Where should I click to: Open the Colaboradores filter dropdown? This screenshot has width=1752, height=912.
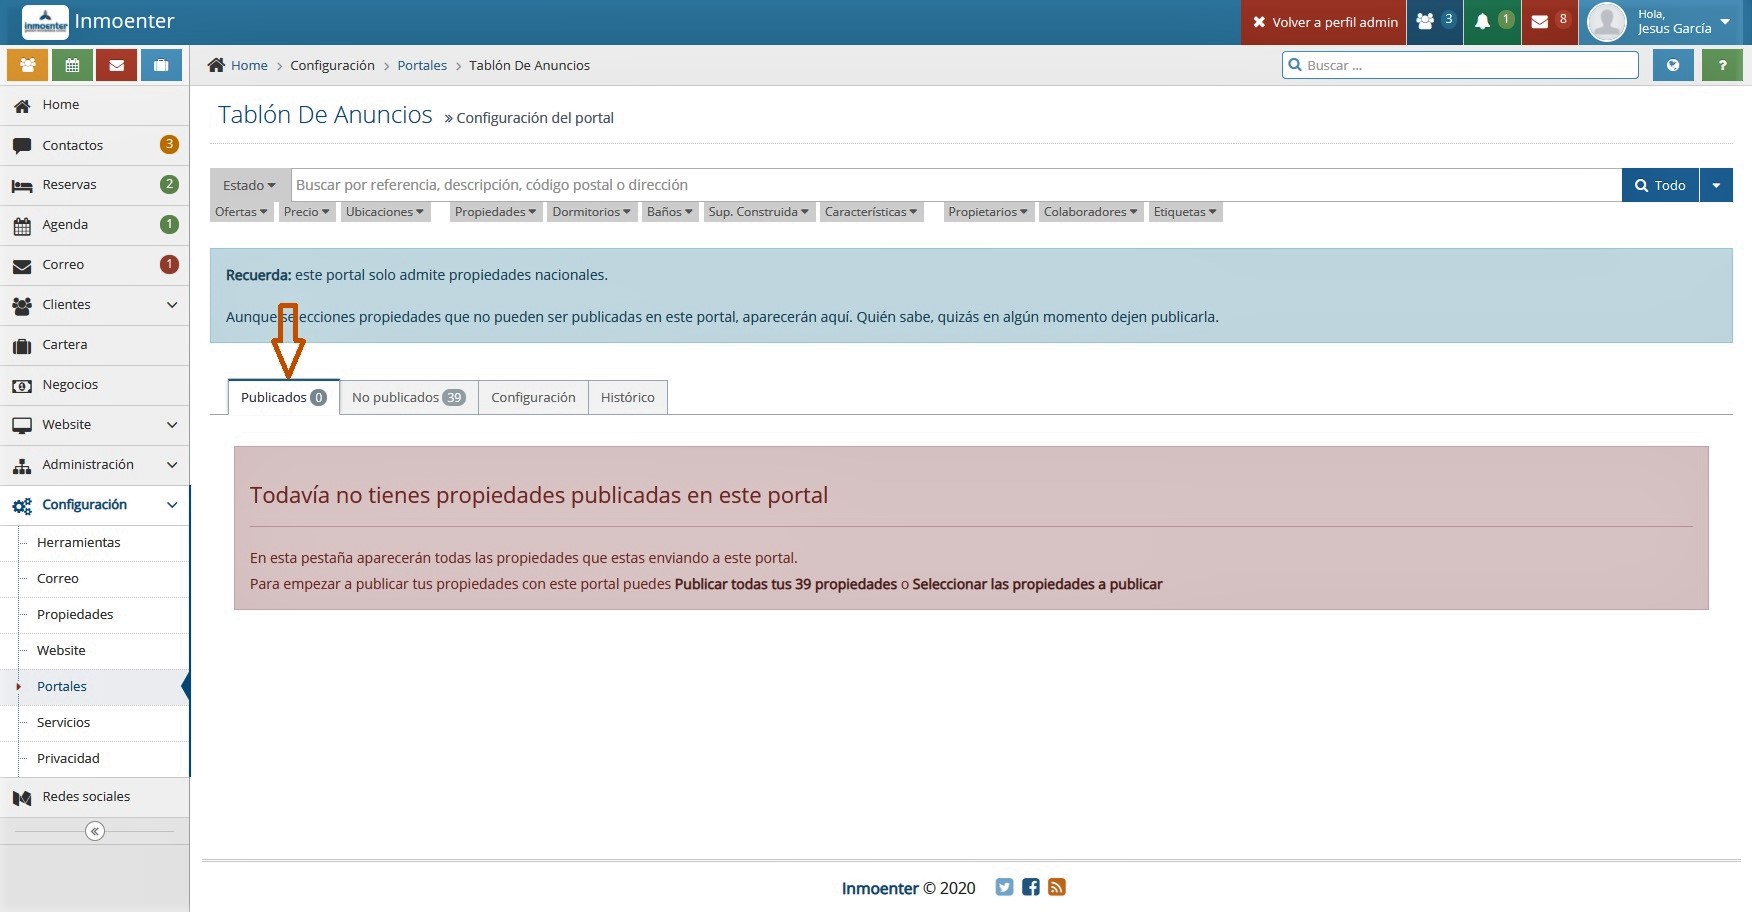(x=1090, y=212)
